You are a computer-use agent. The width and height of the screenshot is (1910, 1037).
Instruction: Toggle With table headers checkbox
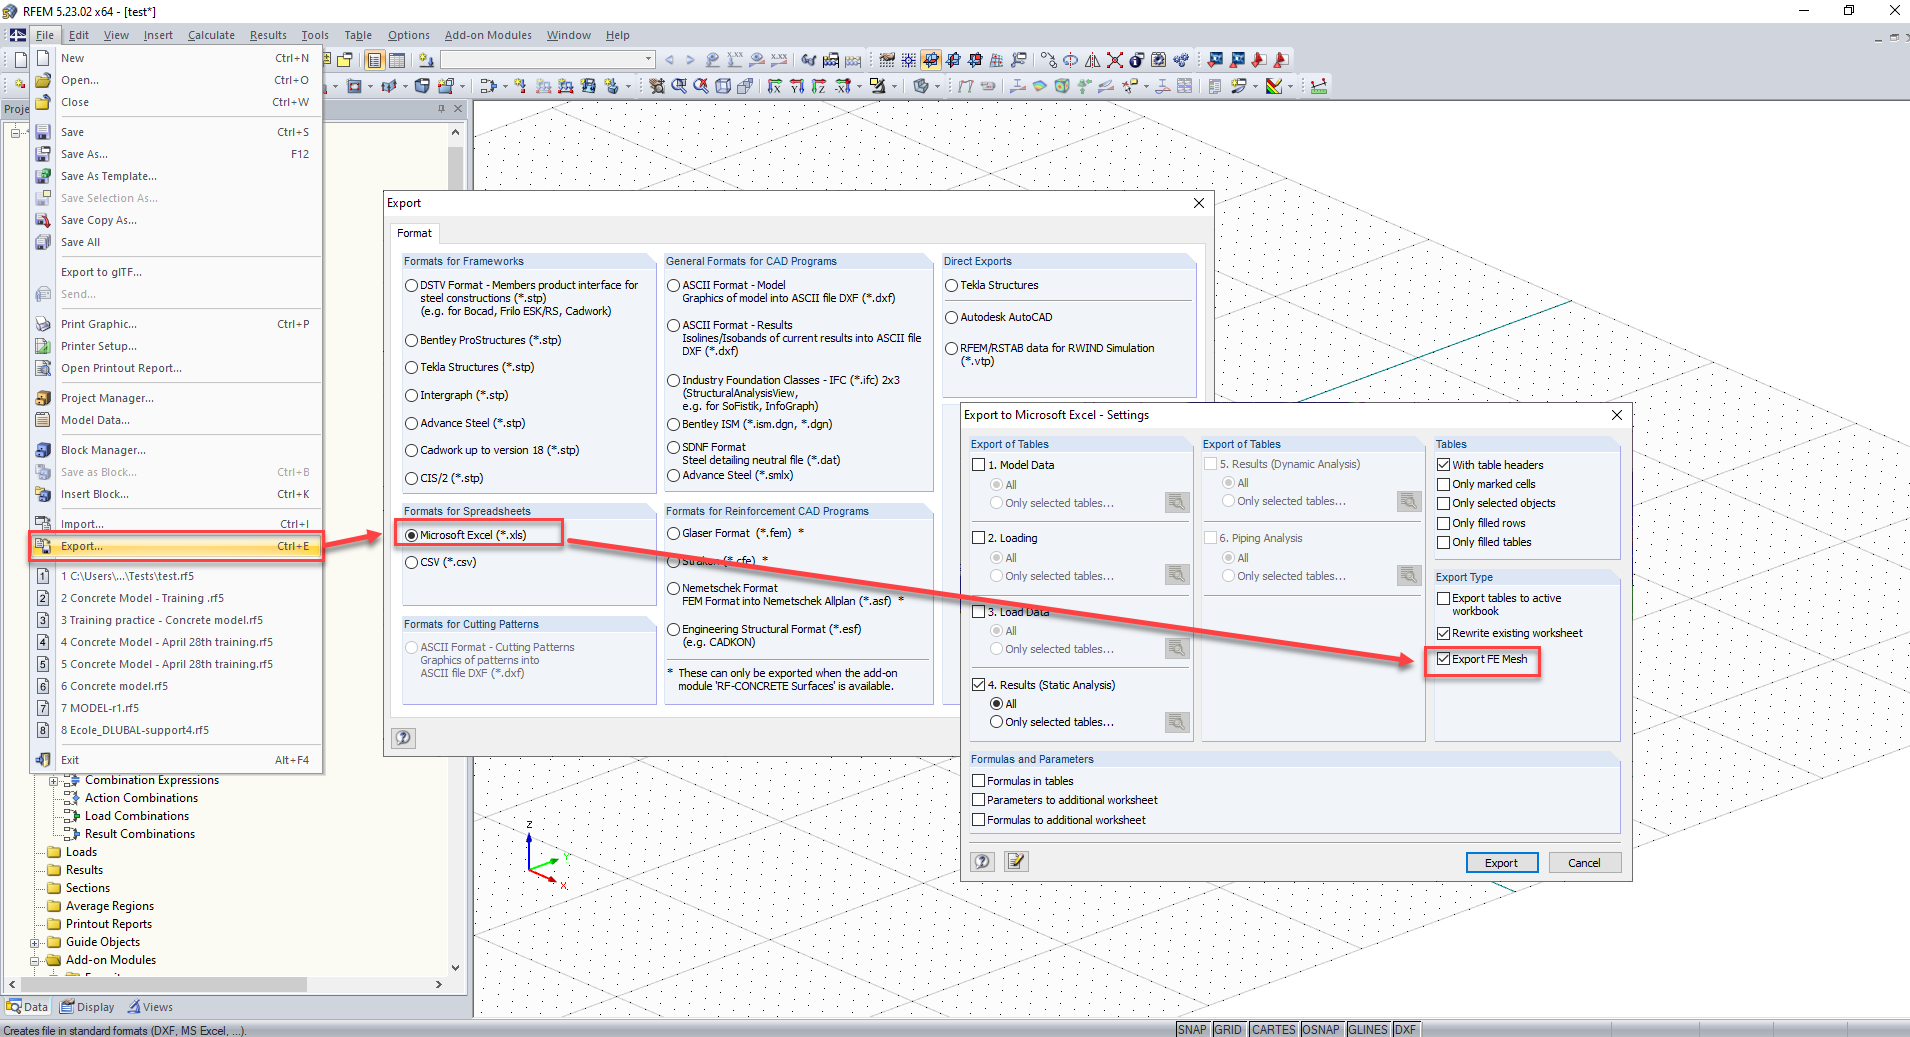[x=1443, y=465]
